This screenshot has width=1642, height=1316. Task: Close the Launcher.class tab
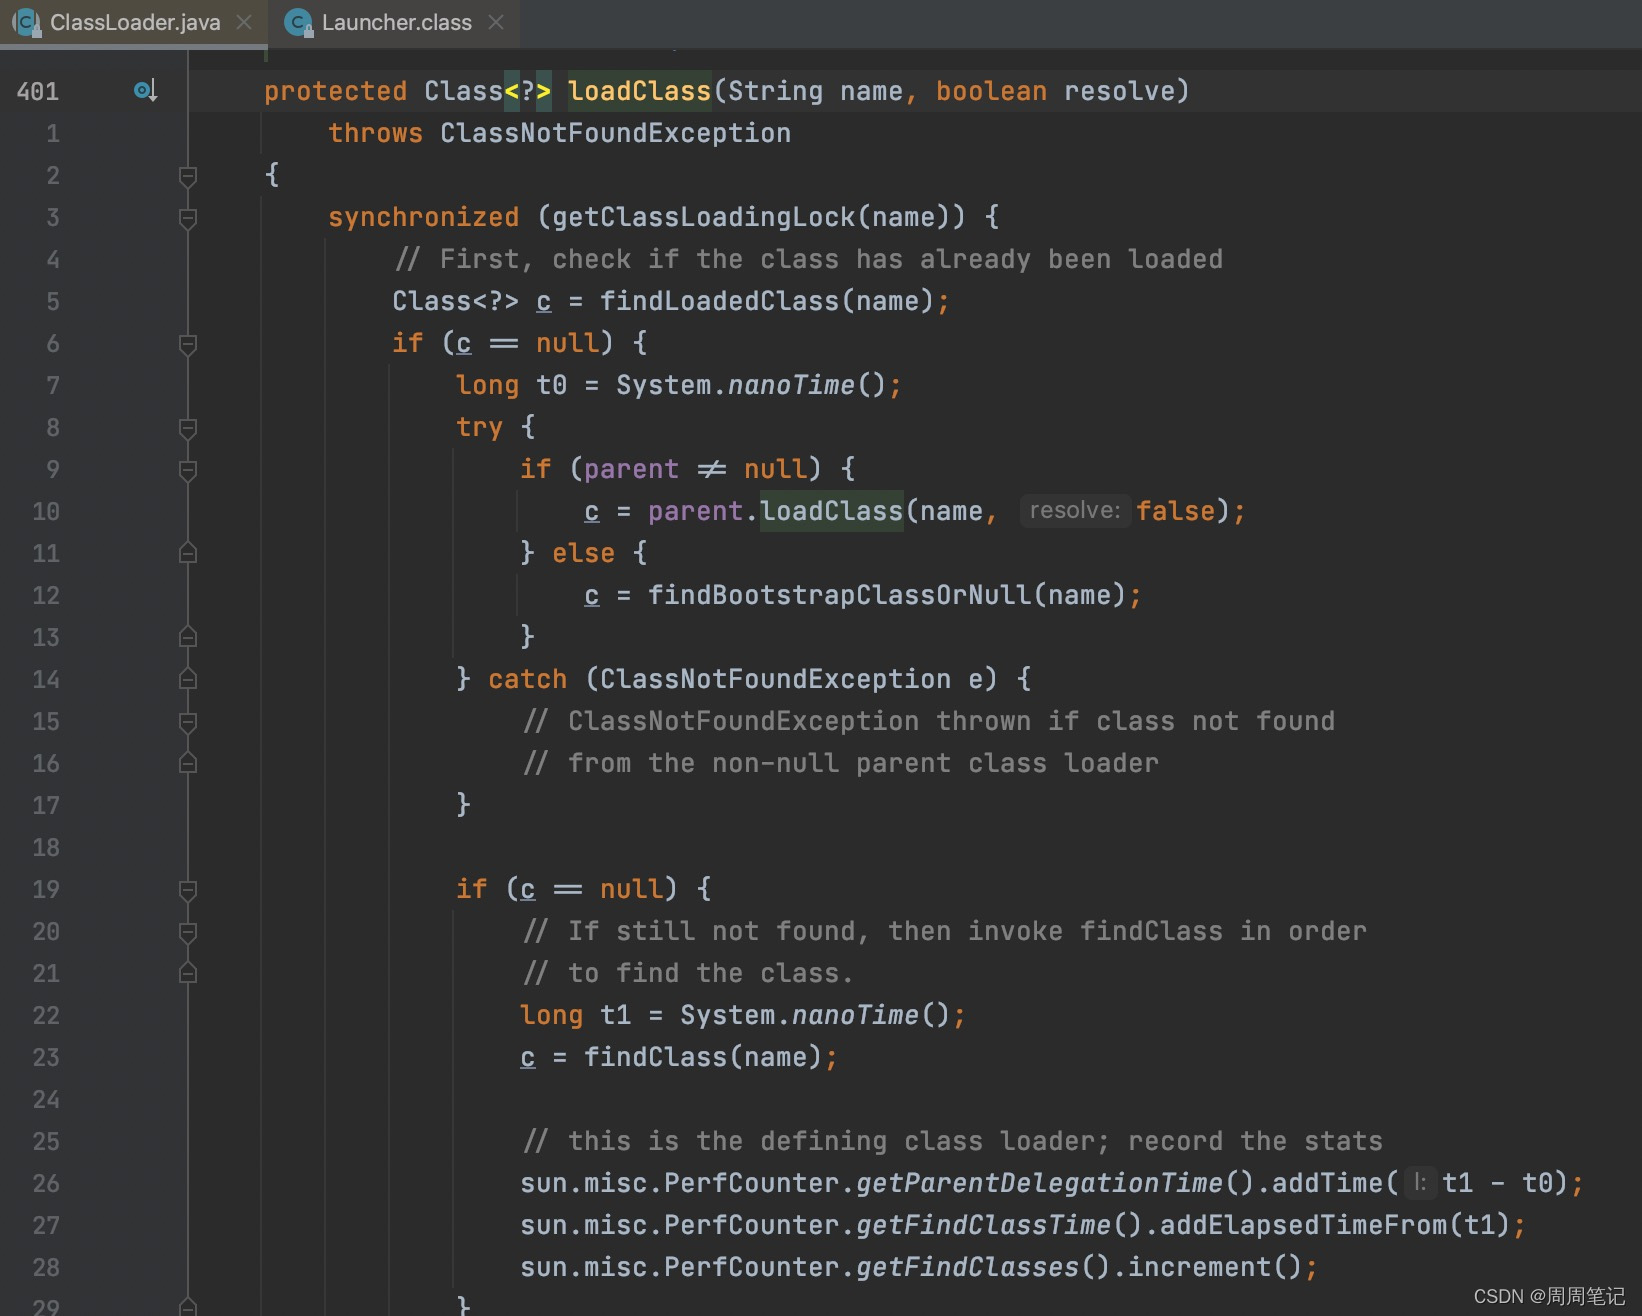[x=496, y=22]
